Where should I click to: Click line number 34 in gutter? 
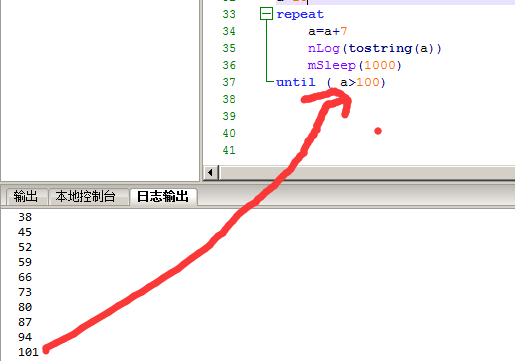click(x=229, y=31)
